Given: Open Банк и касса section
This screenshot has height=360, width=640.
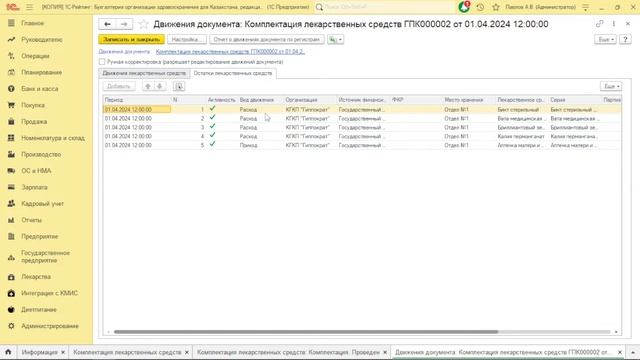Looking at the screenshot, I should pos(40,89).
